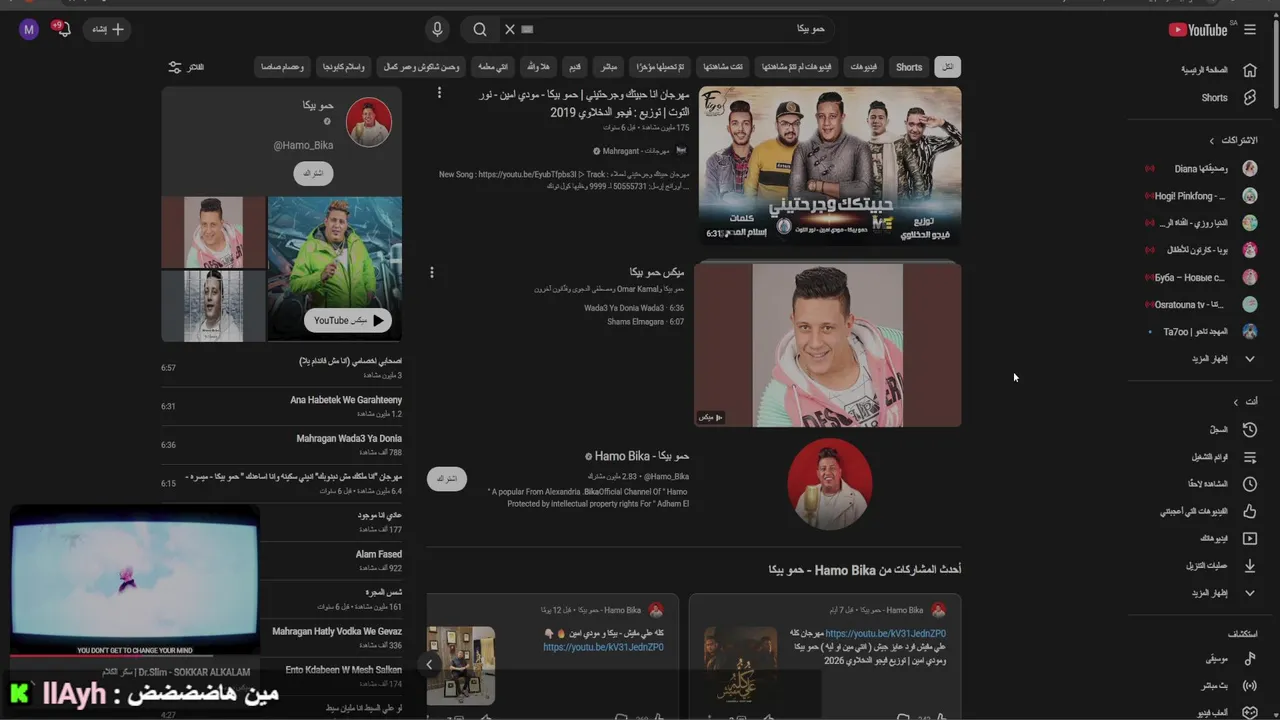Open the search Filters button
Viewport: 1280px width, 720px height.
185,67
